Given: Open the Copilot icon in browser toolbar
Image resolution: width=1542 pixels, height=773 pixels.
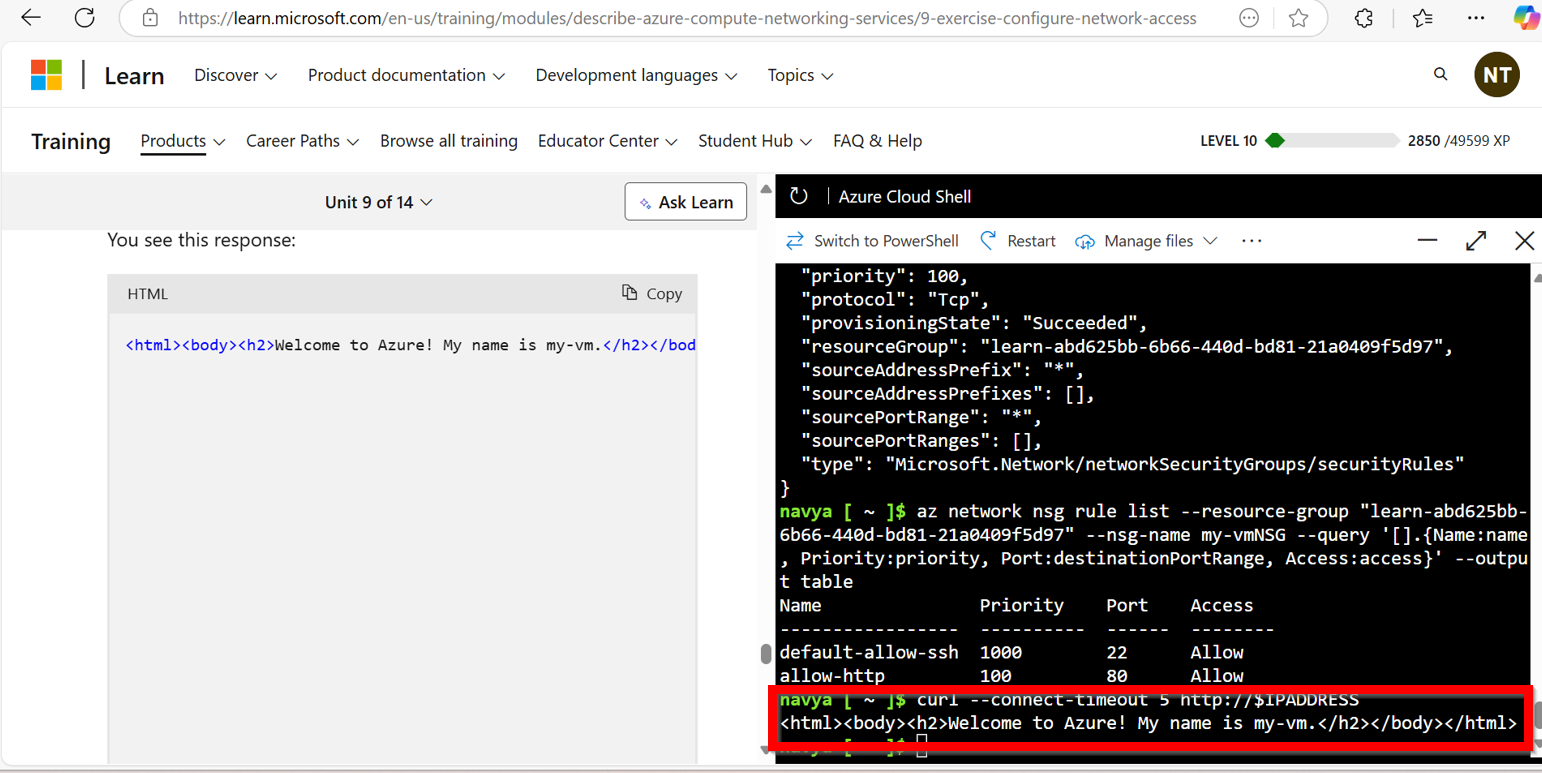Looking at the screenshot, I should pos(1526,18).
